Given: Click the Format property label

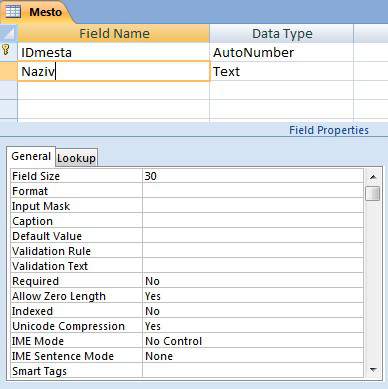Looking at the screenshot, I should [30, 191].
